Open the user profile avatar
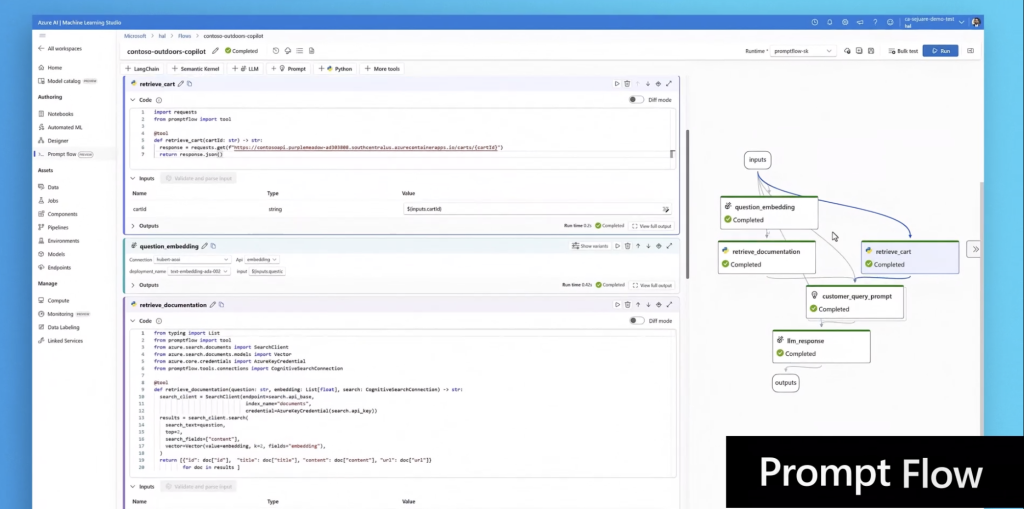 click(976, 22)
